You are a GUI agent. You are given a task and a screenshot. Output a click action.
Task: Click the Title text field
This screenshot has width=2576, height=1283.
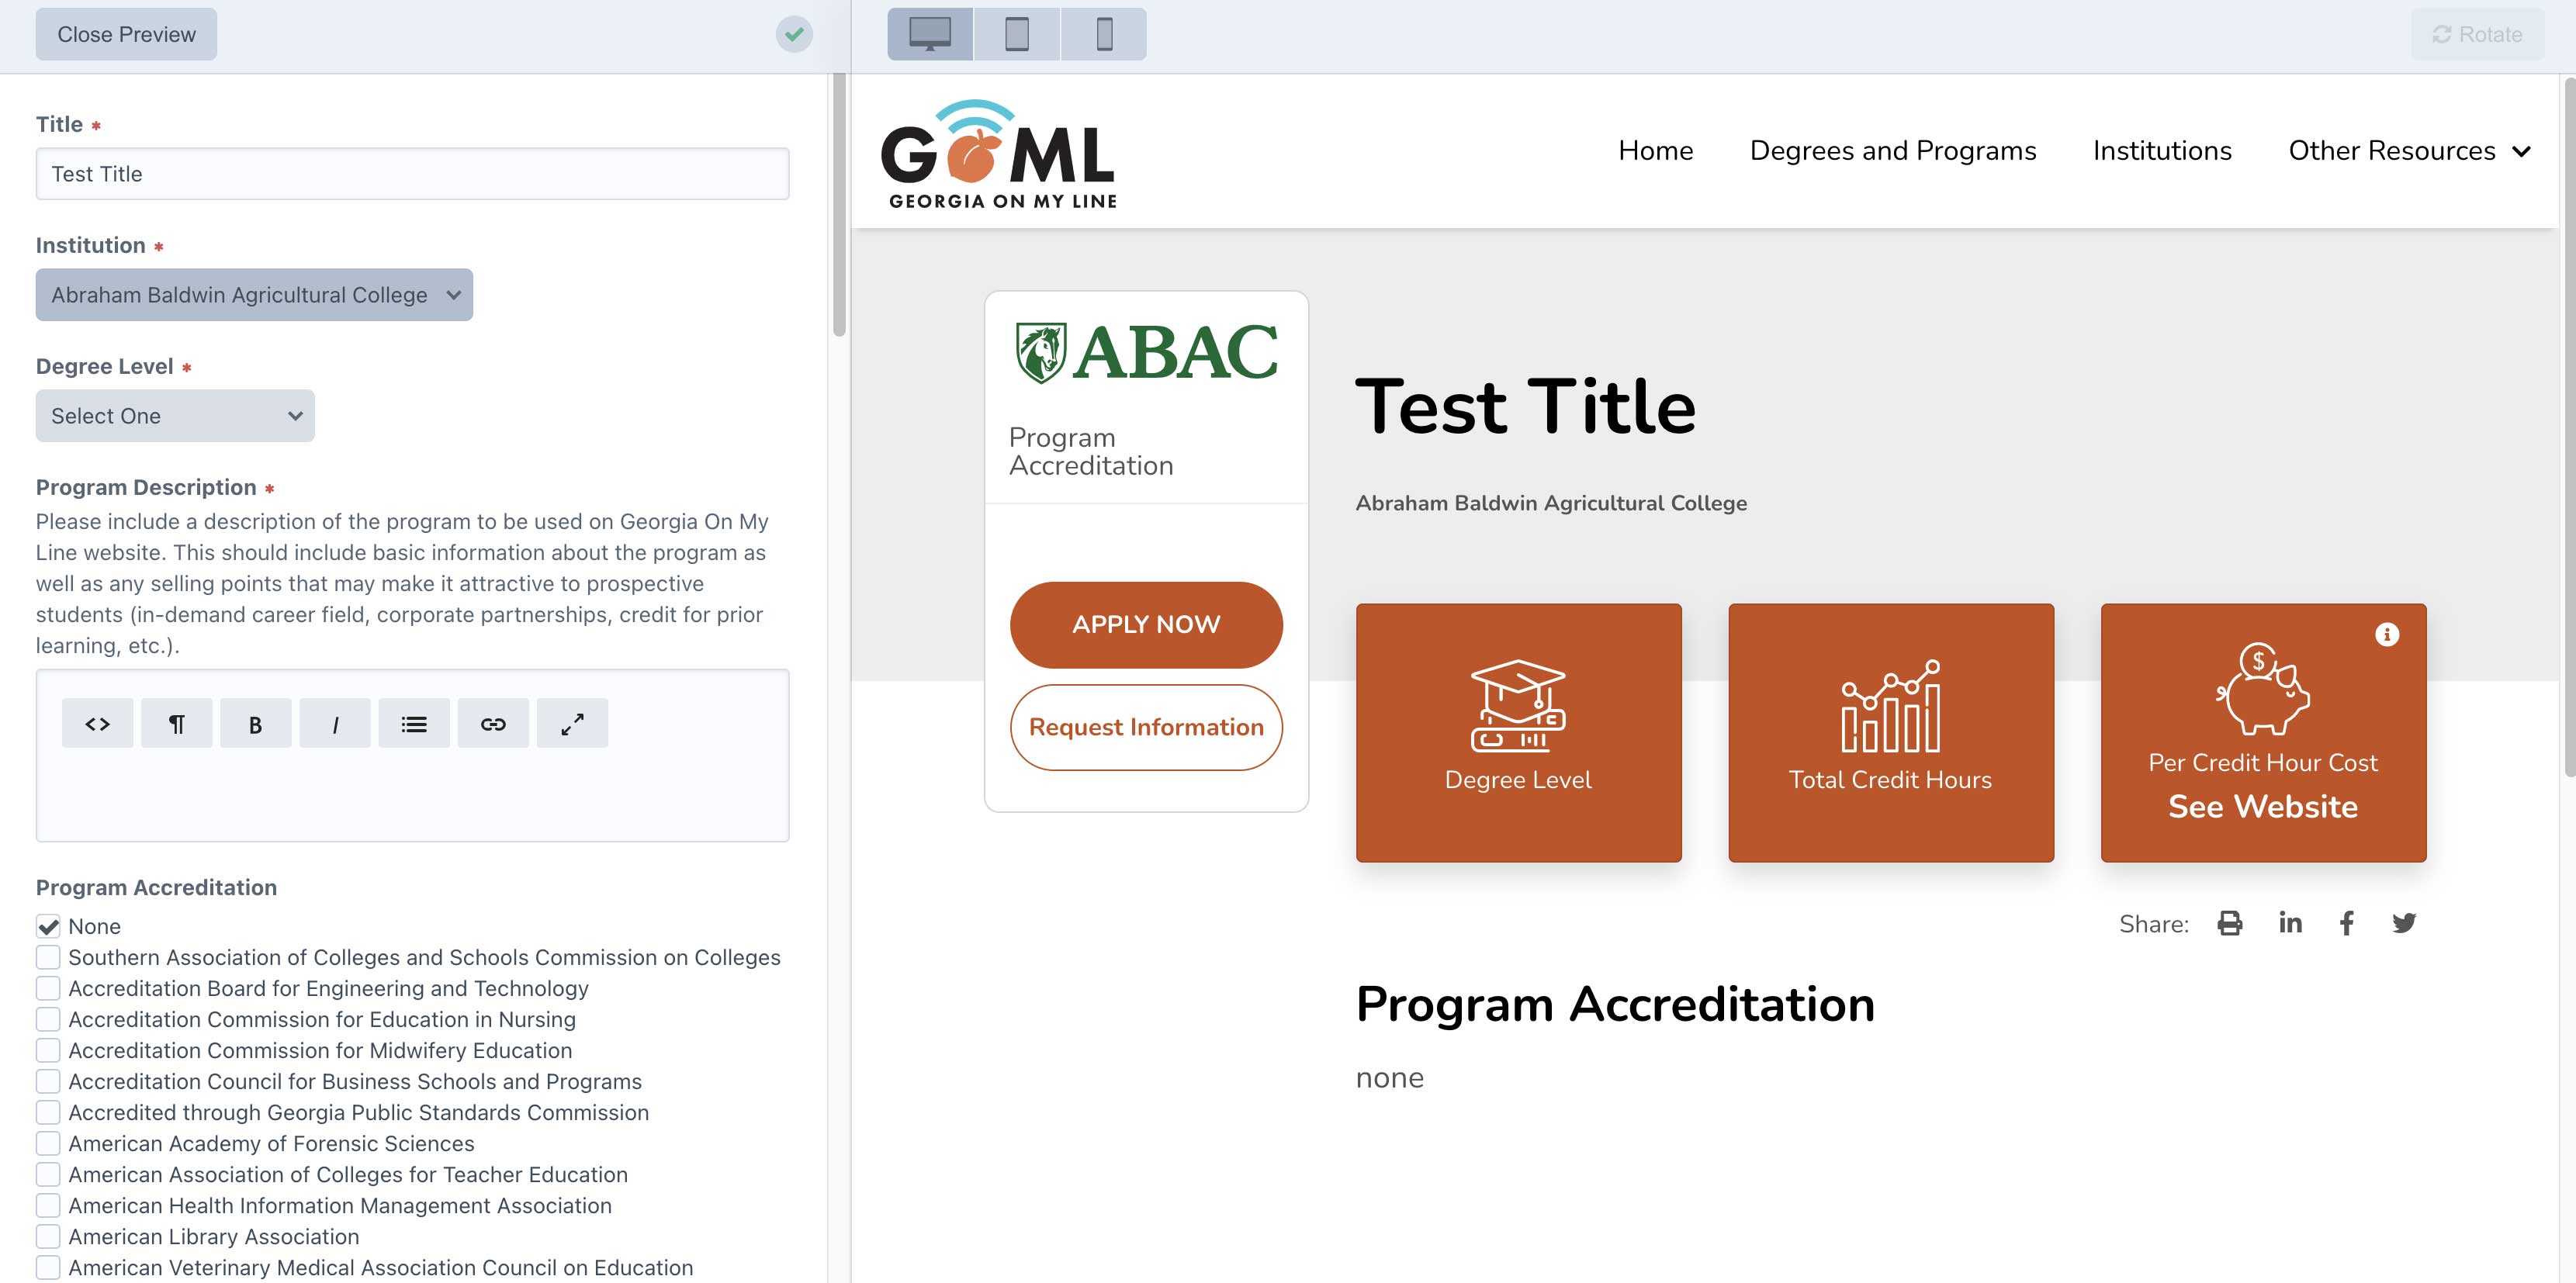coord(412,174)
